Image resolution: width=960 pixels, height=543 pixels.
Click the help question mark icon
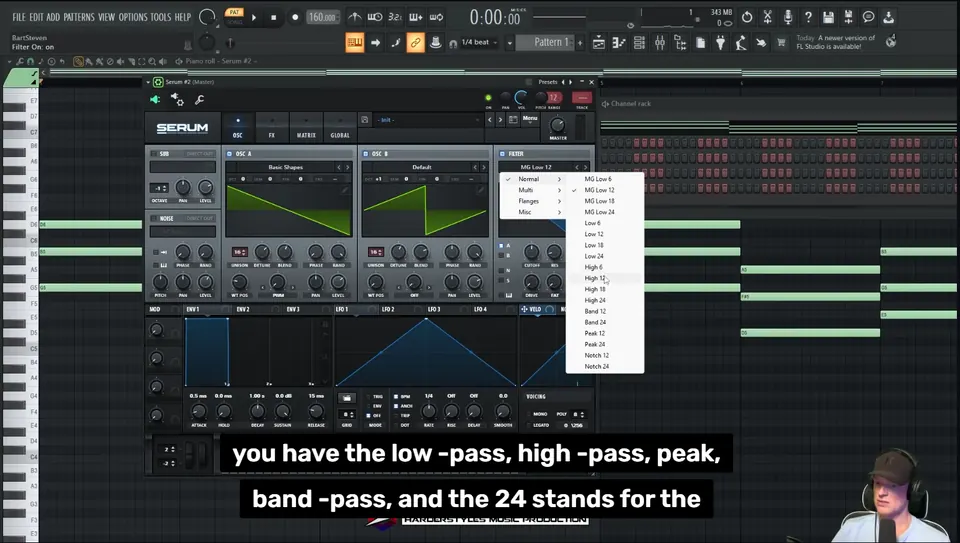pos(808,17)
